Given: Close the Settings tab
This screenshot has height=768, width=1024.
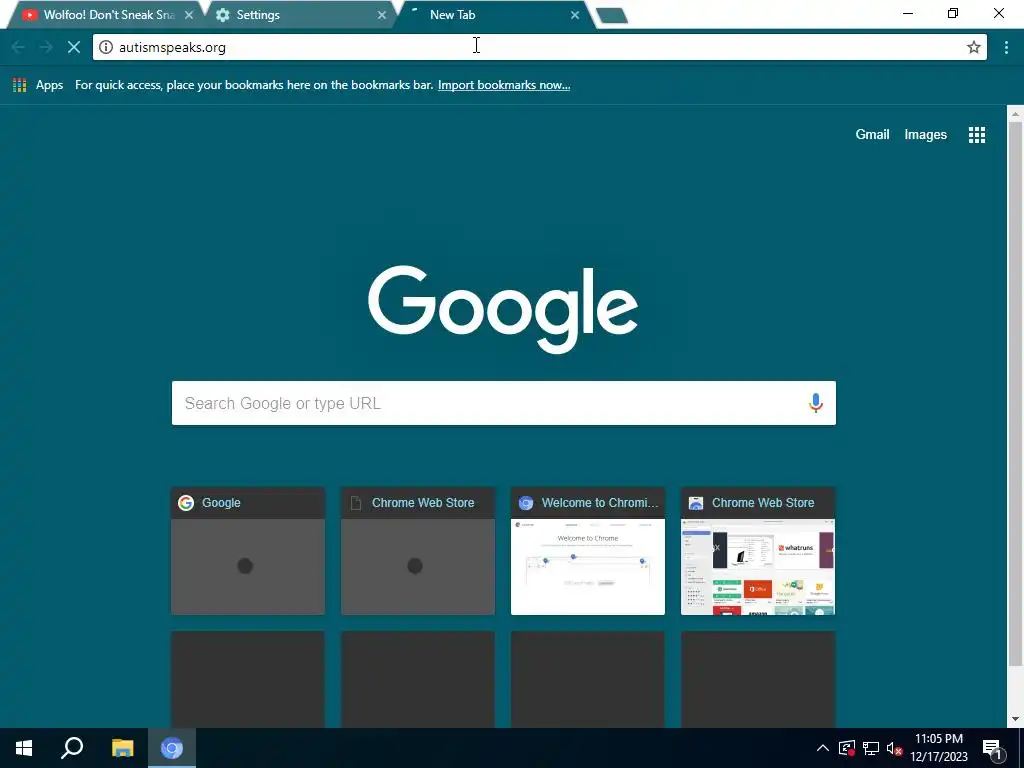Looking at the screenshot, I should [382, 14].
